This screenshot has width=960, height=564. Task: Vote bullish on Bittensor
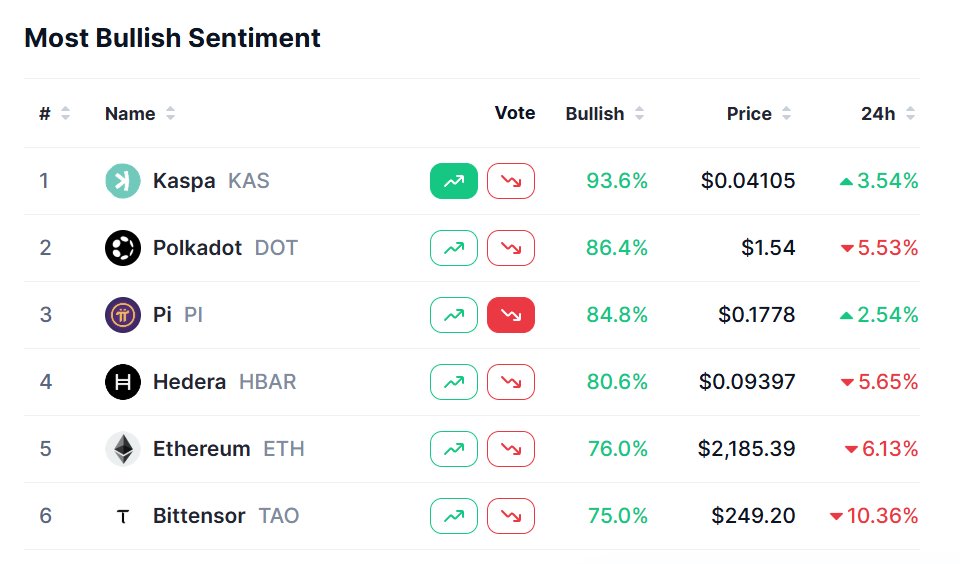tap(454, 516)
